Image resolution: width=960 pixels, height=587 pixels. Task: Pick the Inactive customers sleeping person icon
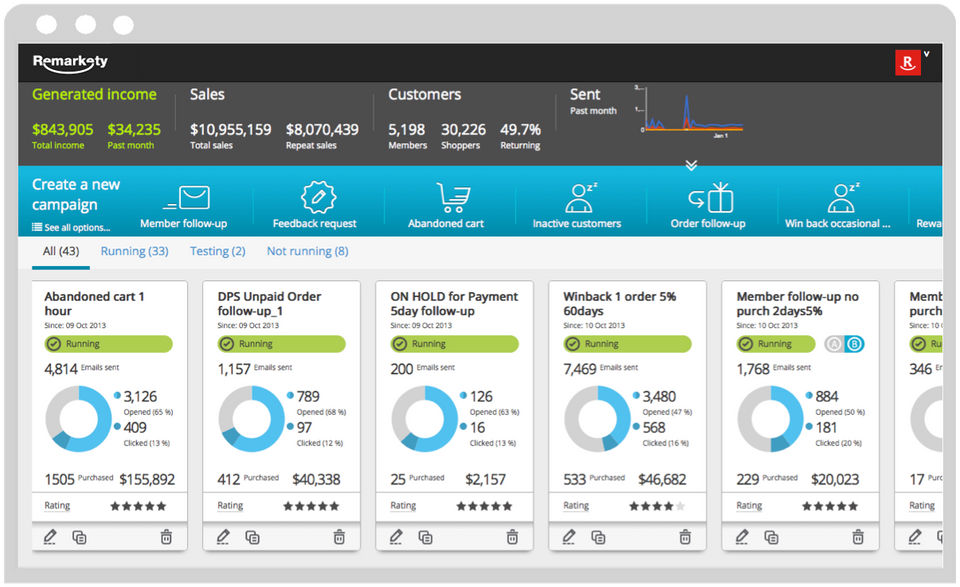581,197
